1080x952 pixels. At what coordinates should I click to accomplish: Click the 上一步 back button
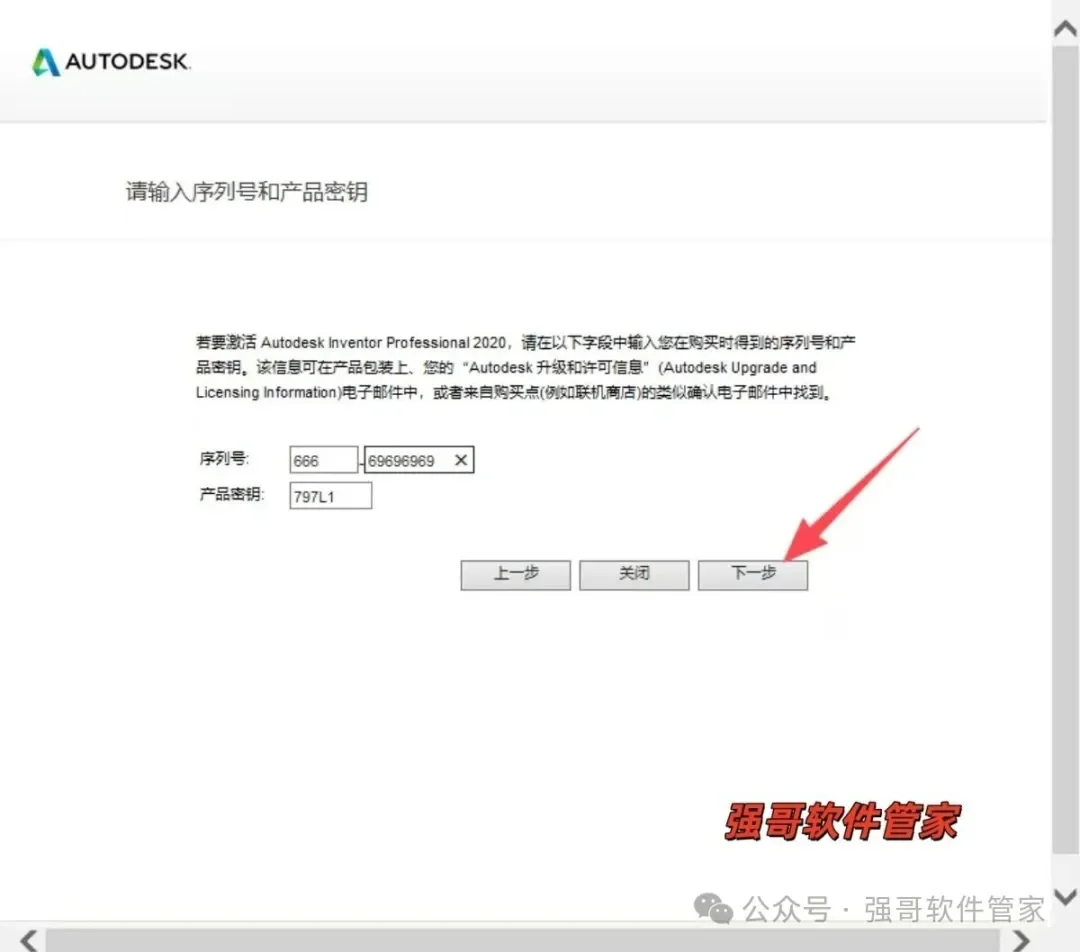pyautogui.click(x=516, y=575)
